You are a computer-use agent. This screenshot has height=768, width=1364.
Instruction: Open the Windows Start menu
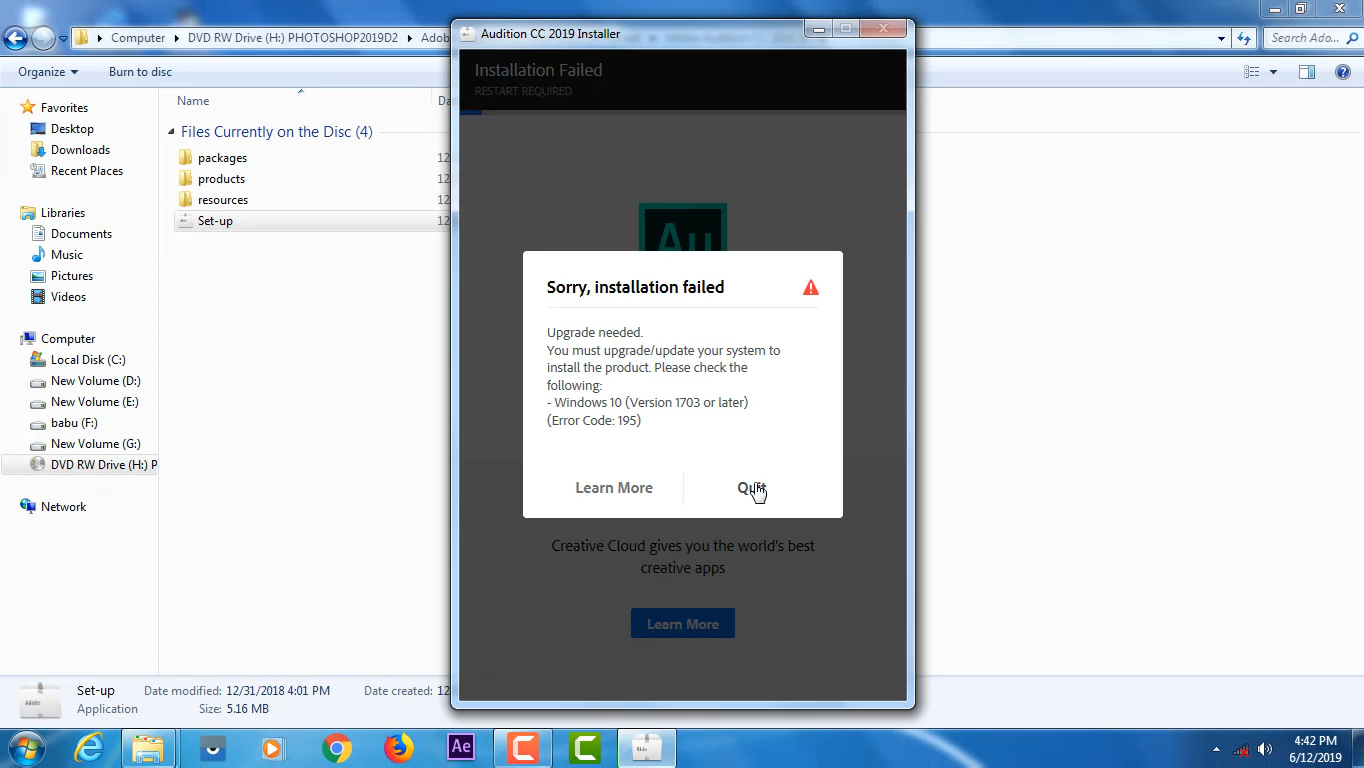click(x=25, y=748)
